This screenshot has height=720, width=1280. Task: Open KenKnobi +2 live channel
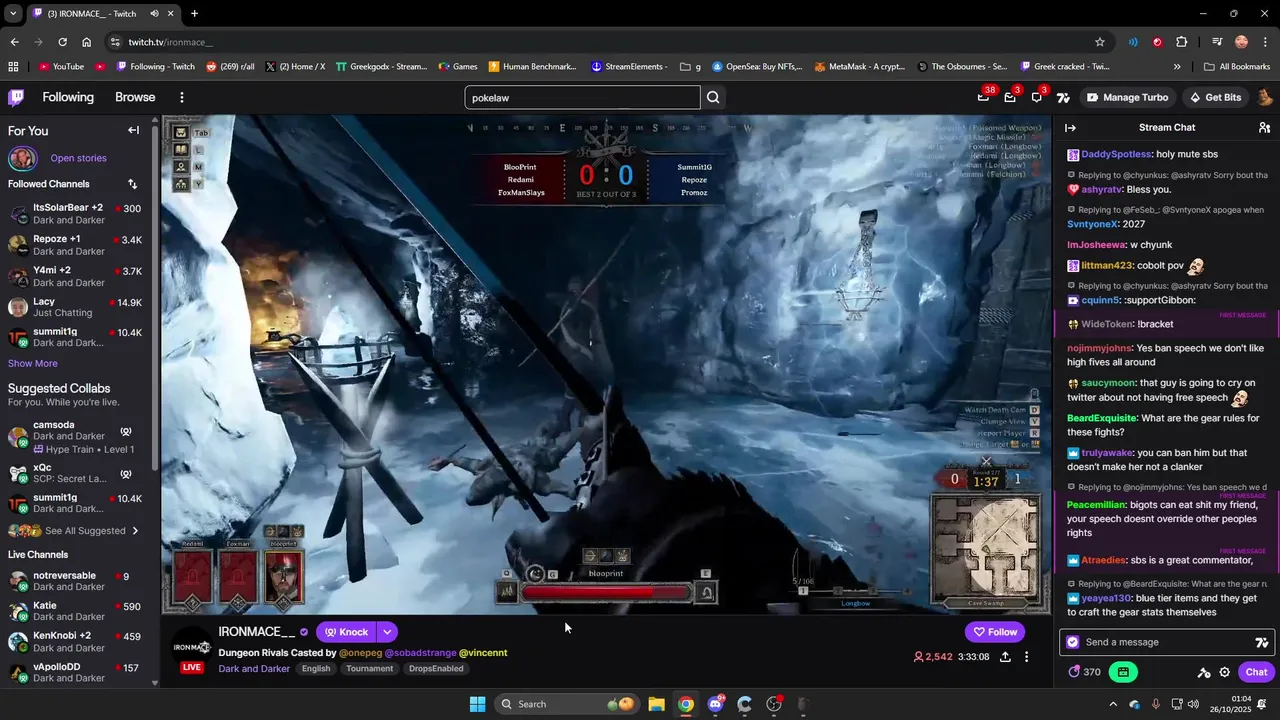(x=76, y=641)
